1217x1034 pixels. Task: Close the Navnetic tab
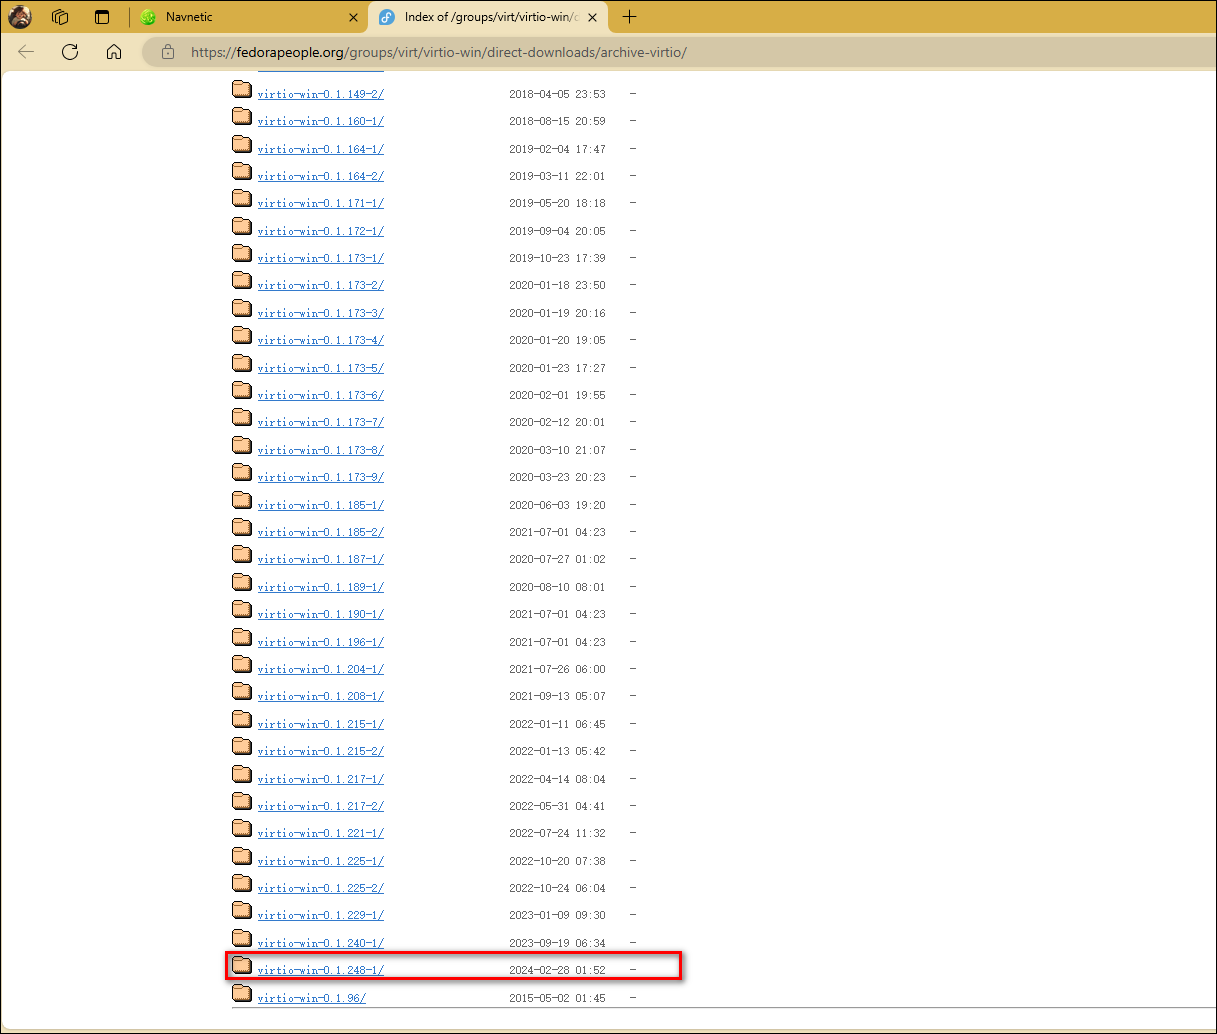353,17
